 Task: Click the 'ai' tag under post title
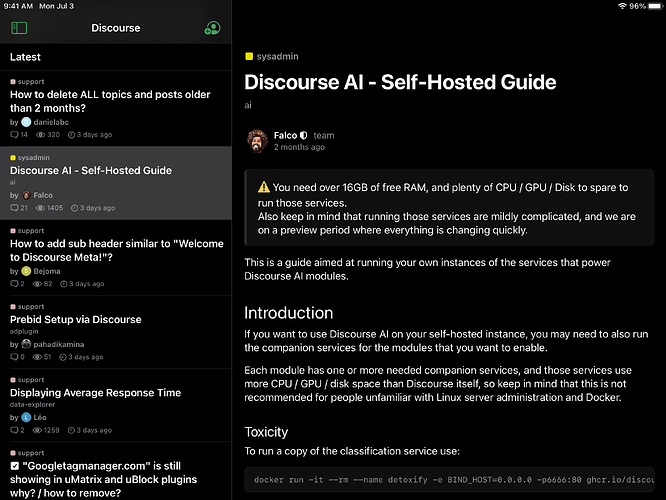[x=248, y=105]
